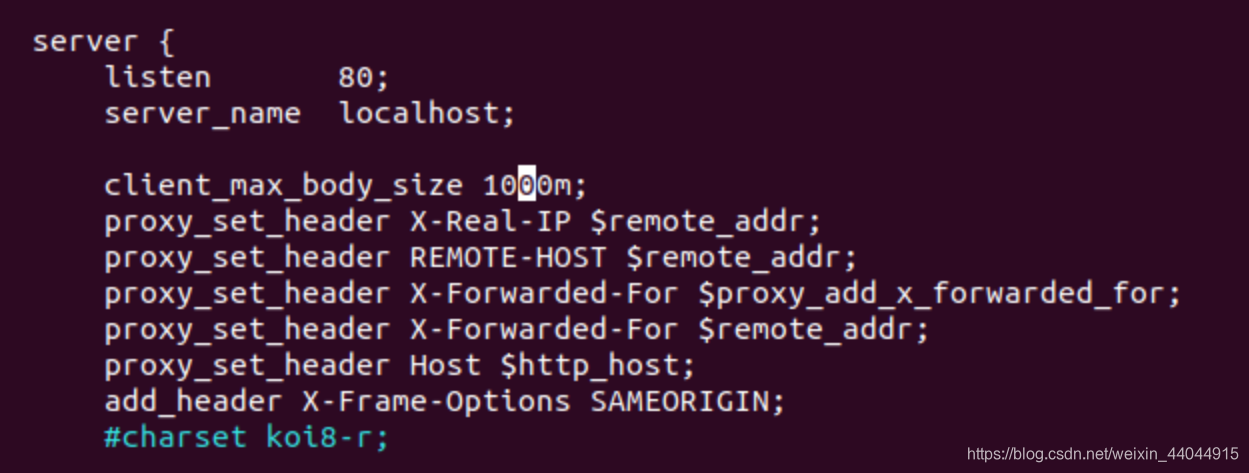Click "X-Real-IP" header name

[x=490, y=221]
